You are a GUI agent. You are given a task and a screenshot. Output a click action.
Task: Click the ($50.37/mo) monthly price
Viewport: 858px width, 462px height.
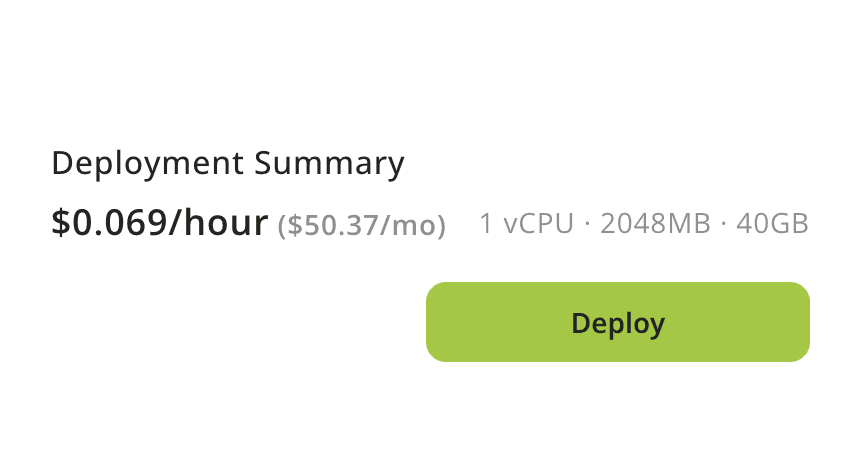361,225
